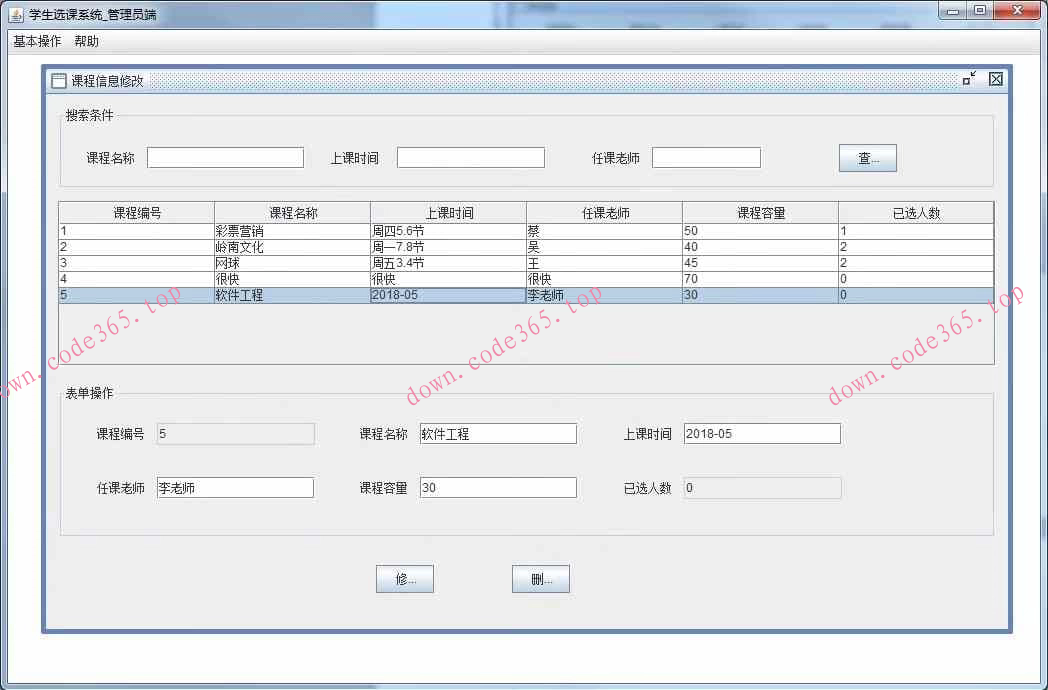This screenshot has height=690, width=1048.
Task: Focus the 任课老师 search input field
Action: 706,158
